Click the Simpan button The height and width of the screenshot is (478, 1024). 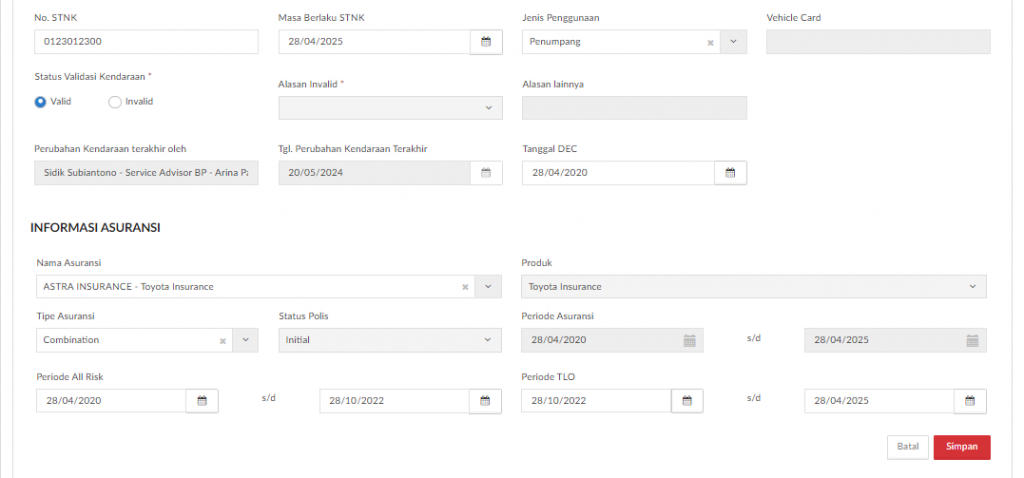pyautogui.click(x=962, y=447)
